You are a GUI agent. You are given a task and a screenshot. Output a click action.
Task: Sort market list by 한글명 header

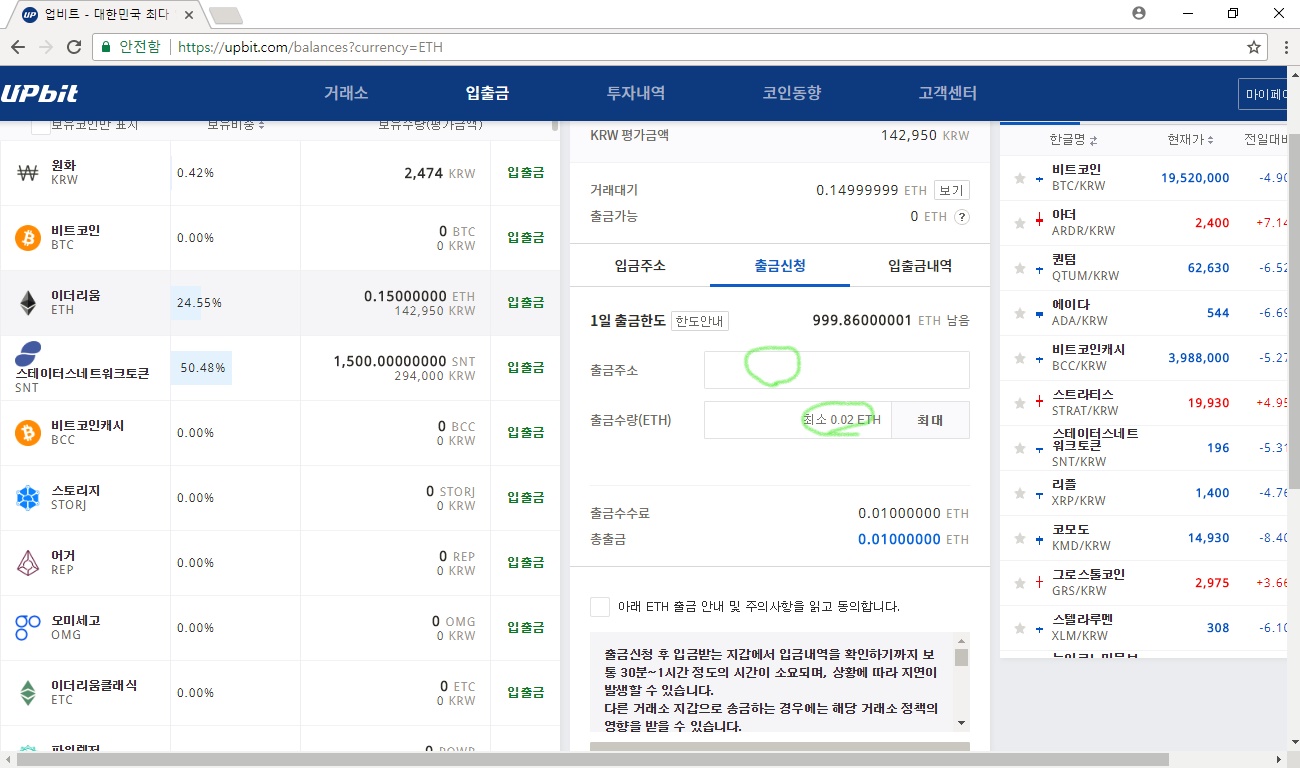pyautogui.click(x=1074, y=140)
